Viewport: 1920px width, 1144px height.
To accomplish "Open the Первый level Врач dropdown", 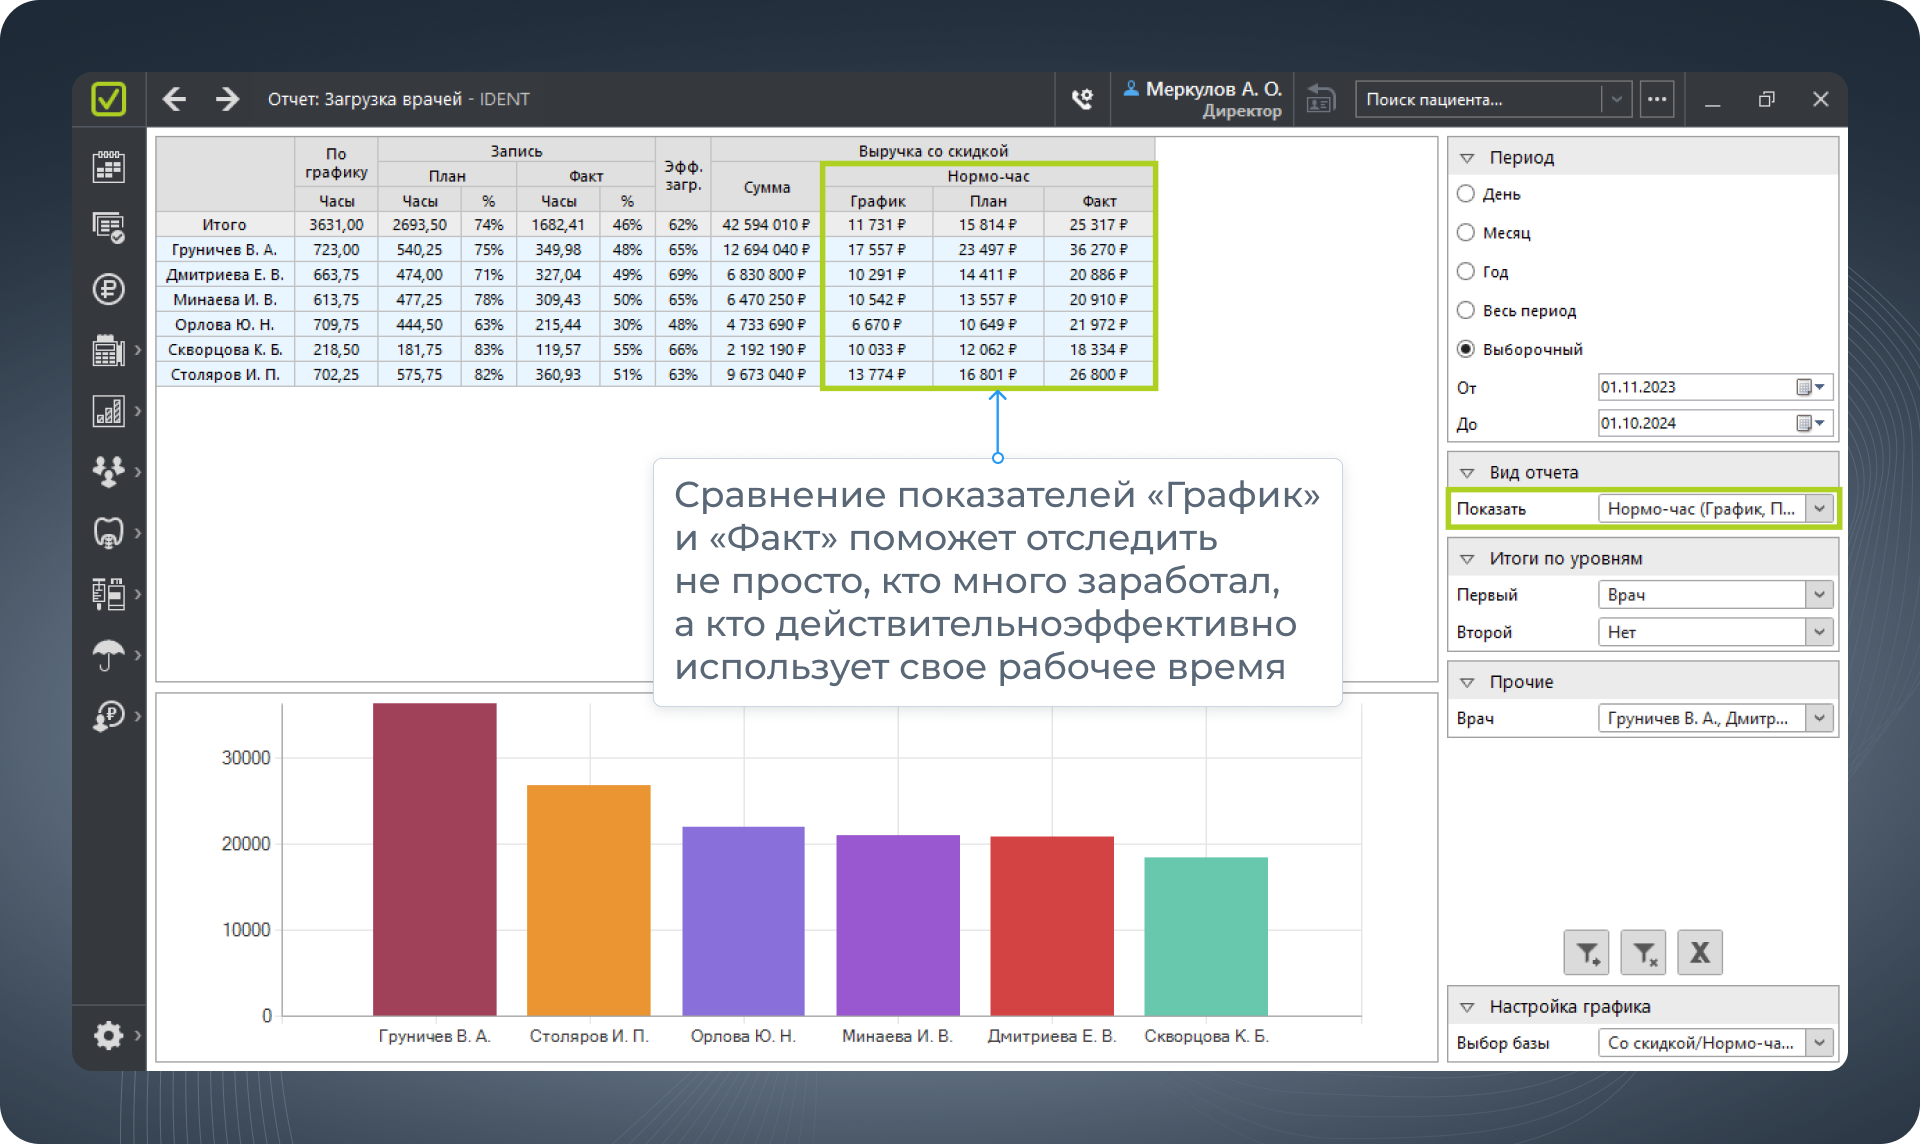I will [1715, 595].
